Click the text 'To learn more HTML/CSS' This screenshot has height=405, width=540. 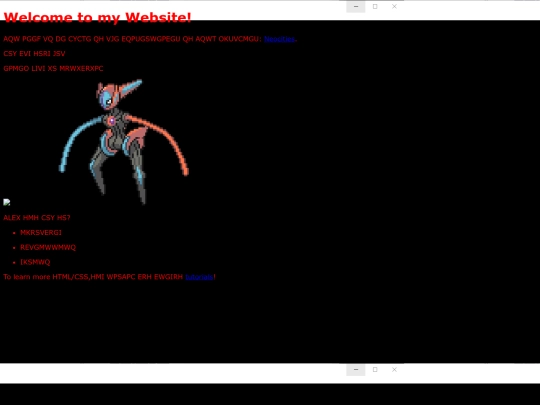tap(46, 277)
